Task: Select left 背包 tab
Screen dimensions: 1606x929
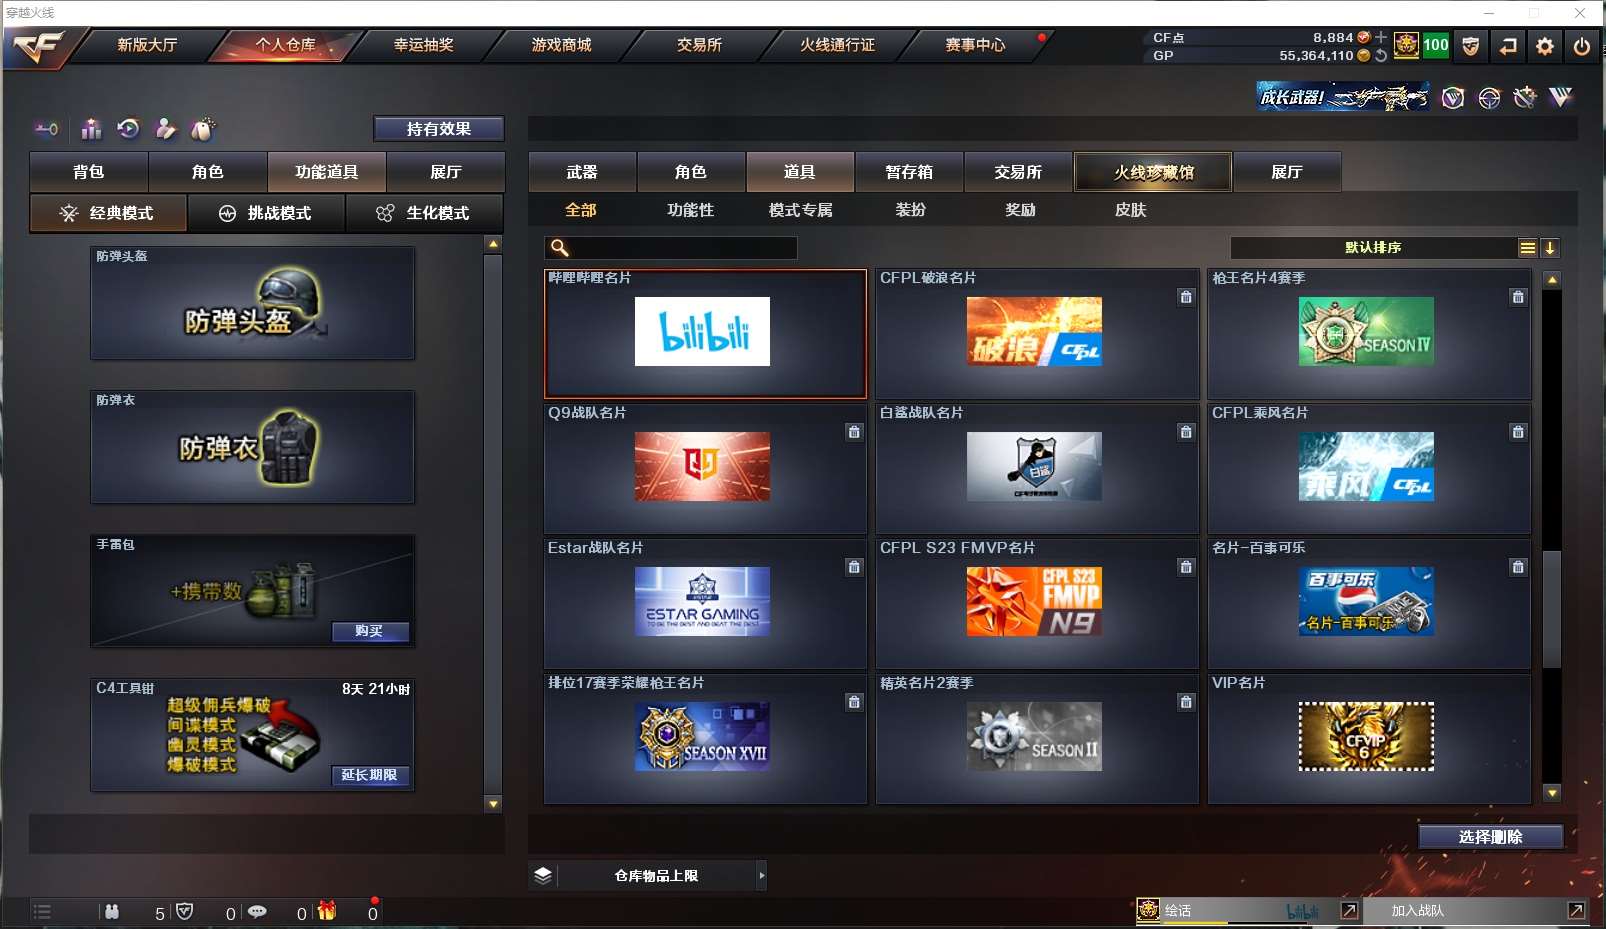Action: coord(89,172)
